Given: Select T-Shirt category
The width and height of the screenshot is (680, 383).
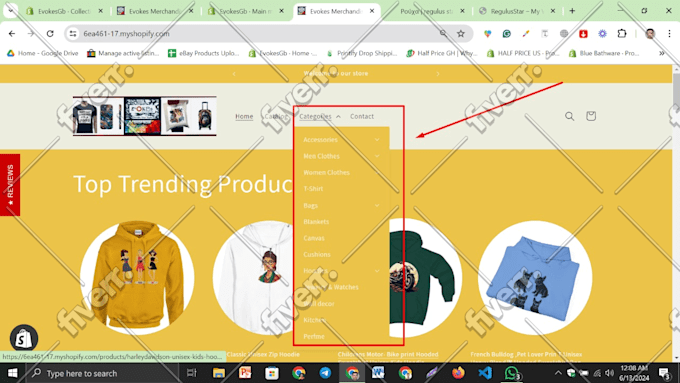Looking at the screenshot, I should [313, 189].
